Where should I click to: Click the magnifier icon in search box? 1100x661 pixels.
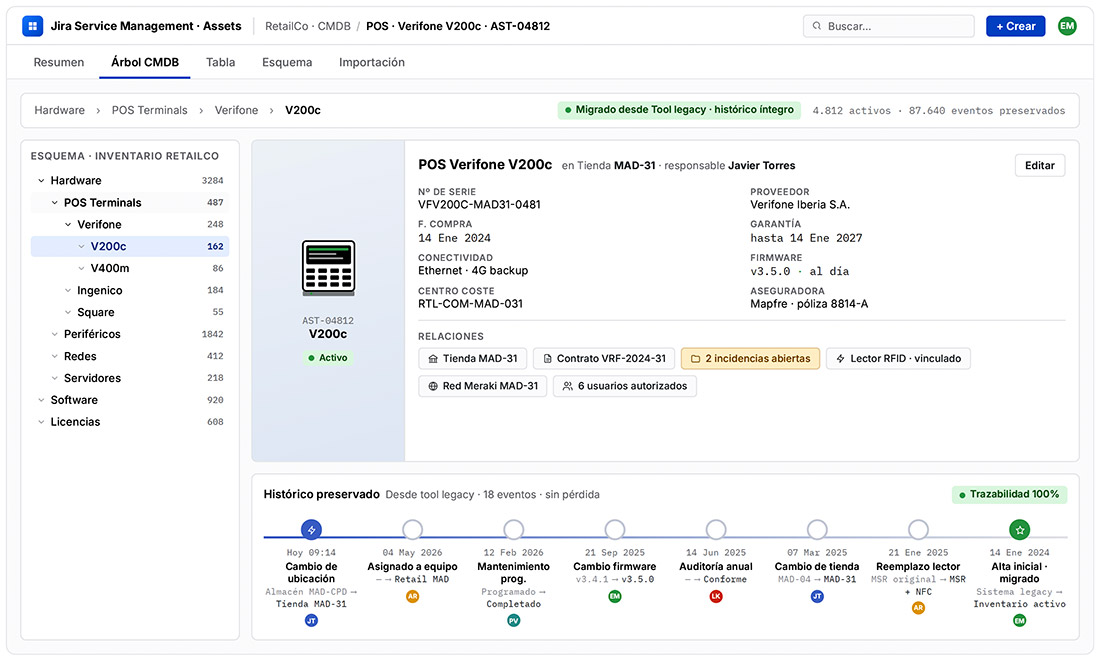[x=817, y=26]
